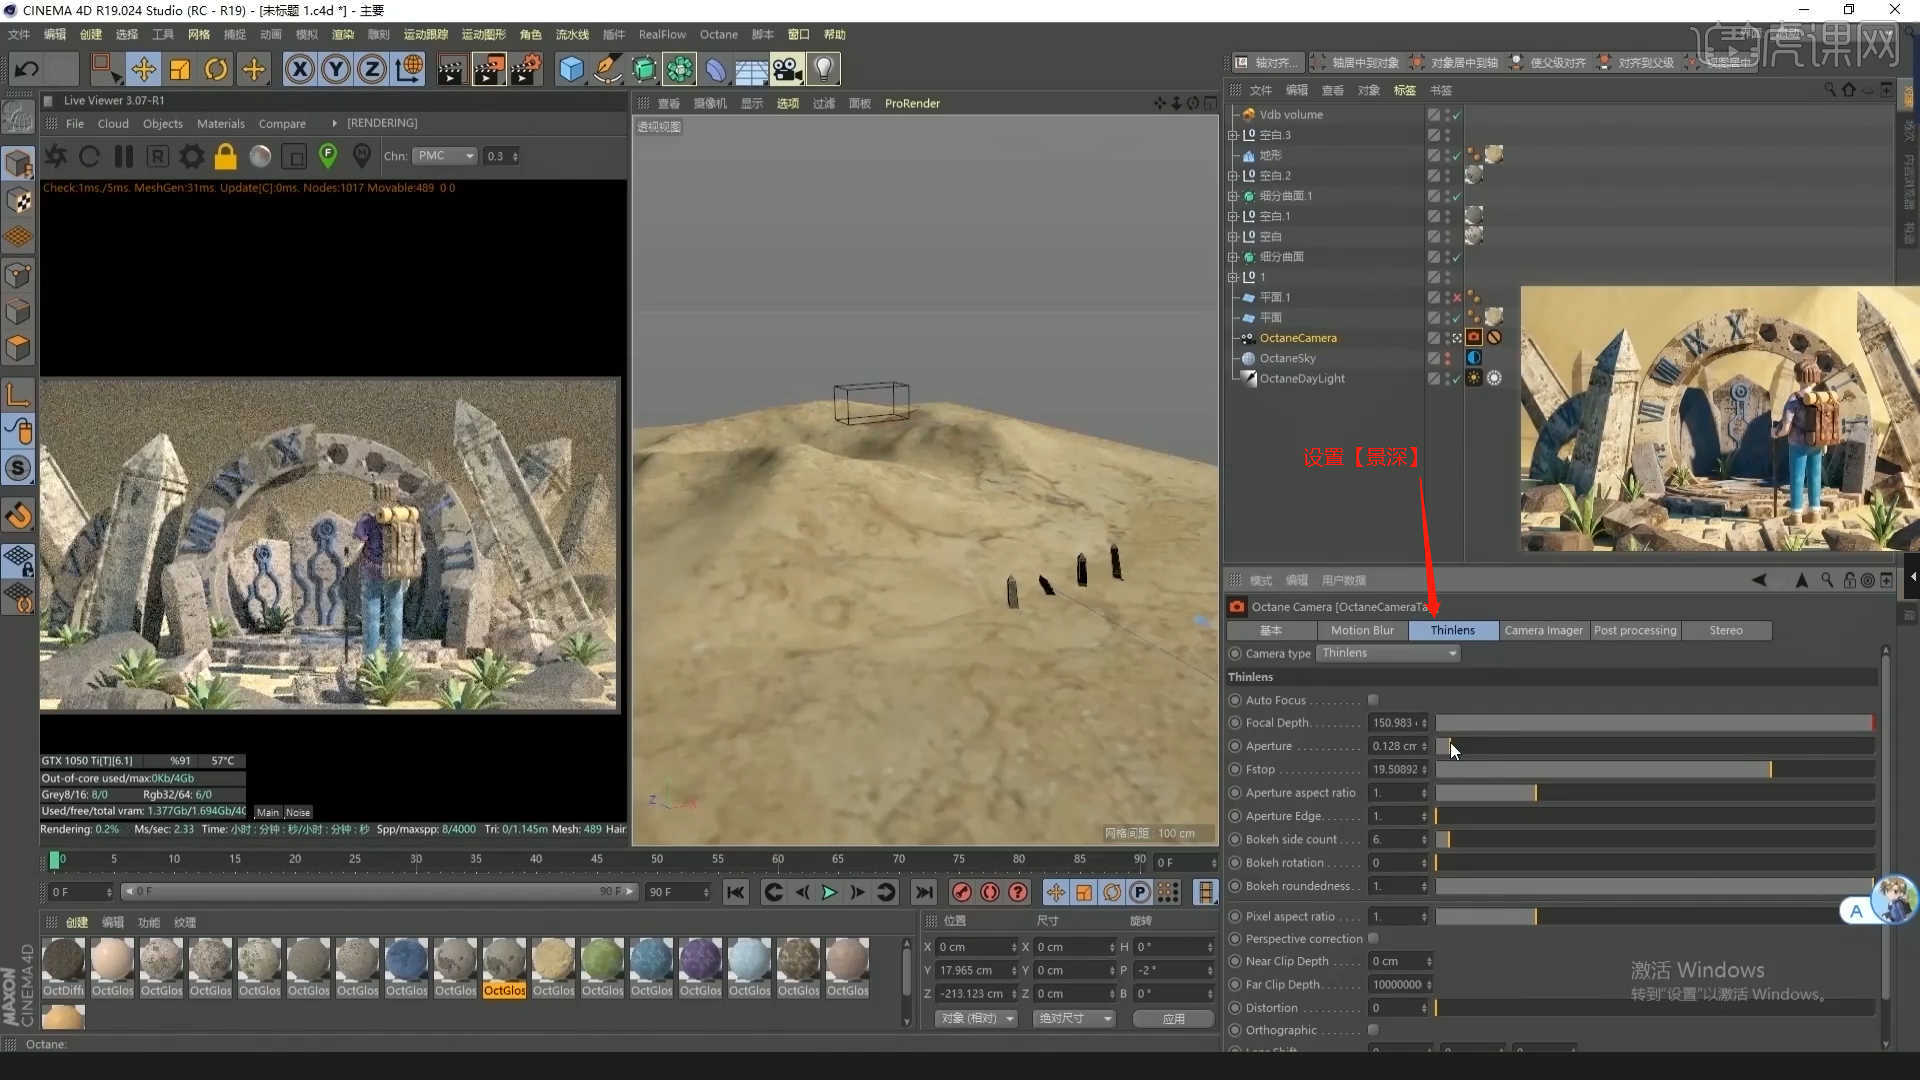1920x1080 pixels.
Task: Click the 应用 apply button
Action: [1173, 1018]
